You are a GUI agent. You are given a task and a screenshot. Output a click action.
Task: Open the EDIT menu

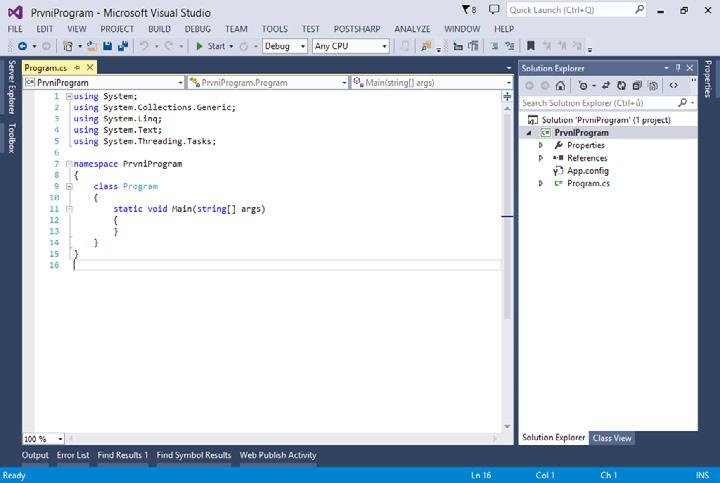tap(45, 29)
